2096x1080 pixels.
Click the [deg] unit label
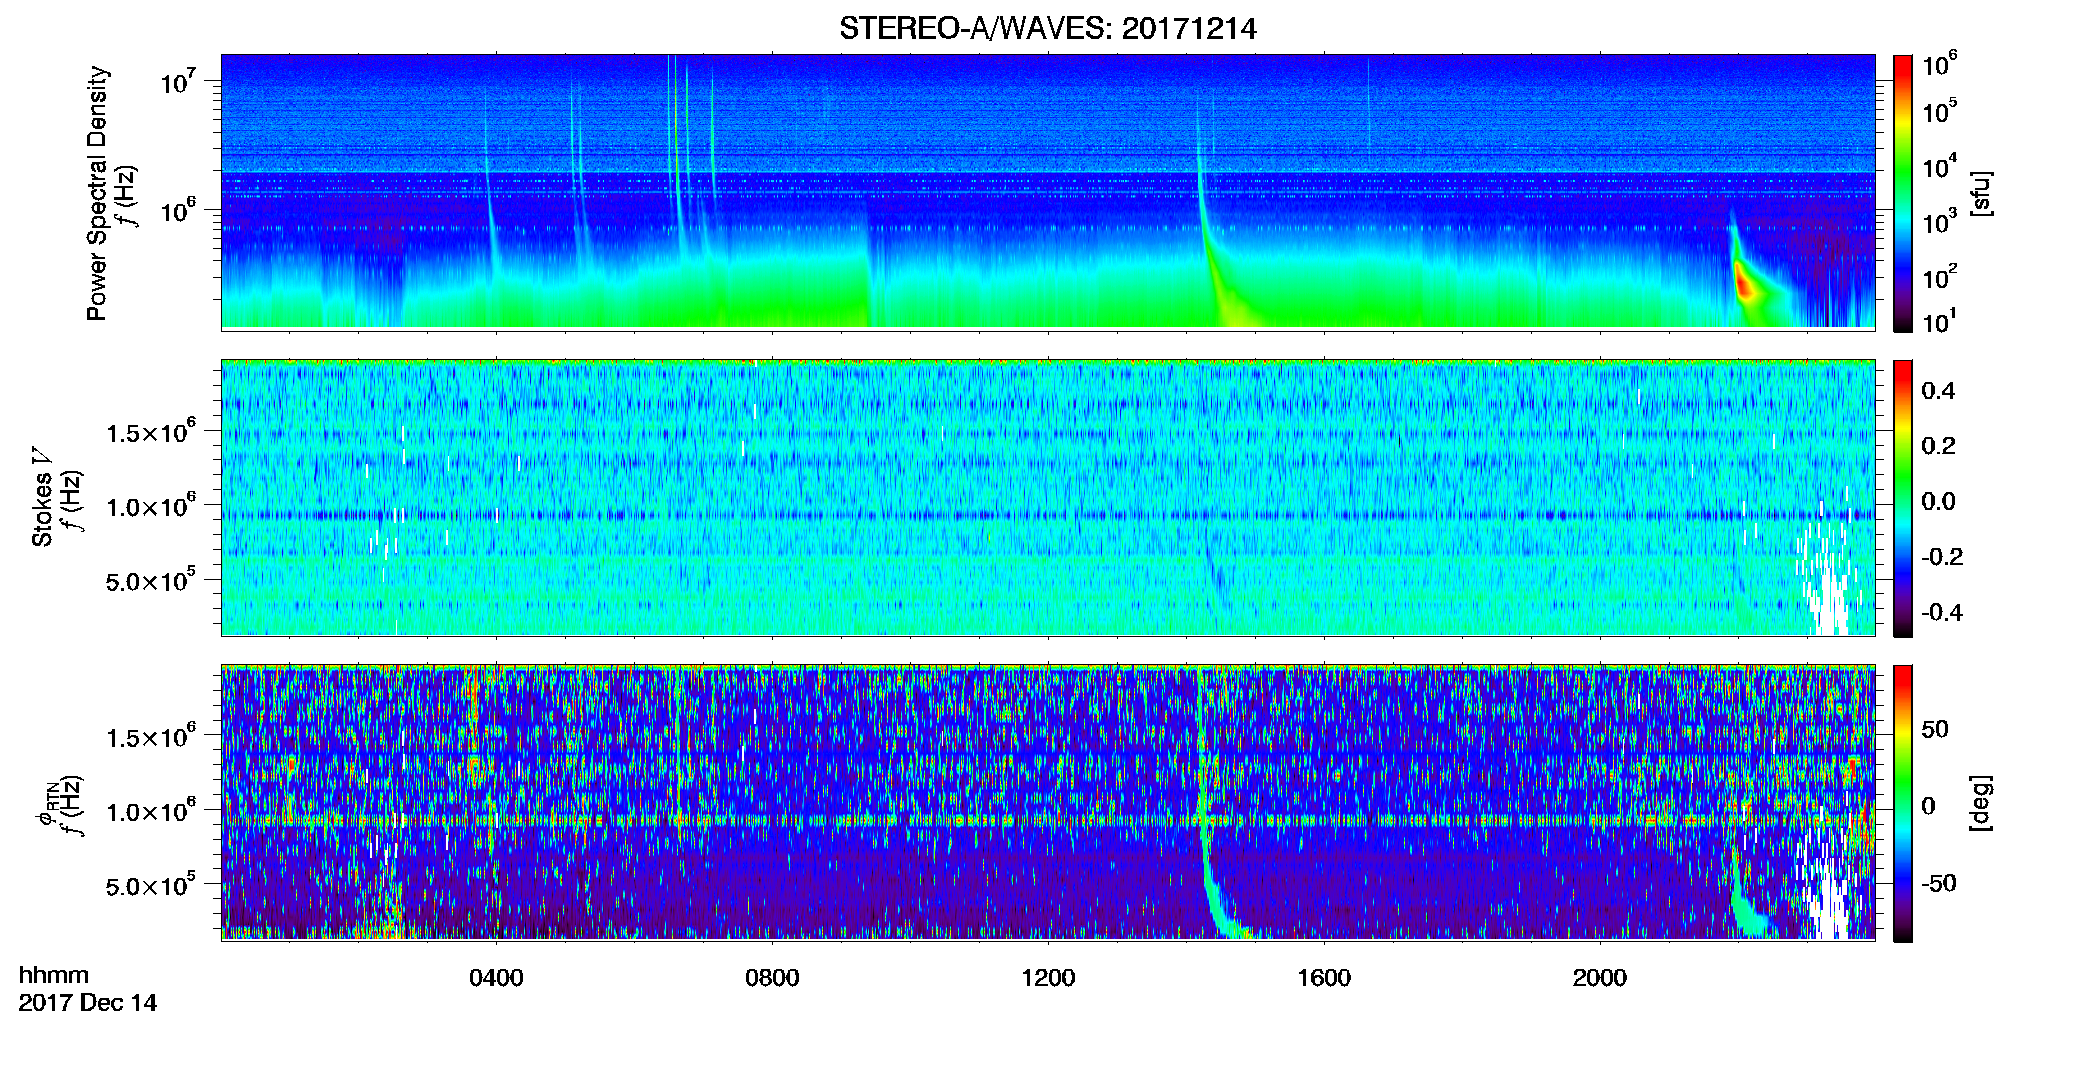[1981, 803]
